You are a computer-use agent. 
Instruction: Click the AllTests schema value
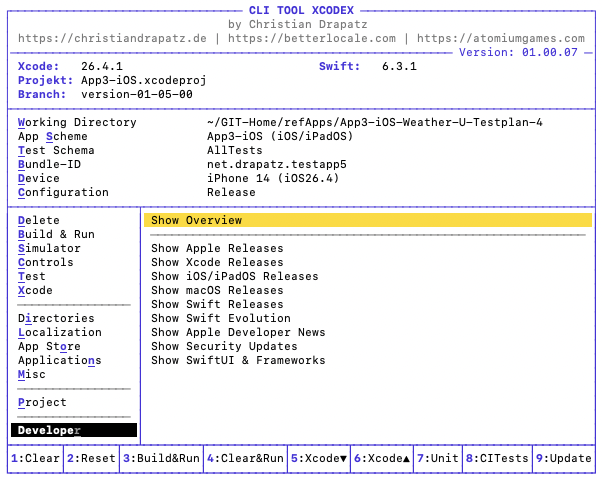click(x=235, y=150)
